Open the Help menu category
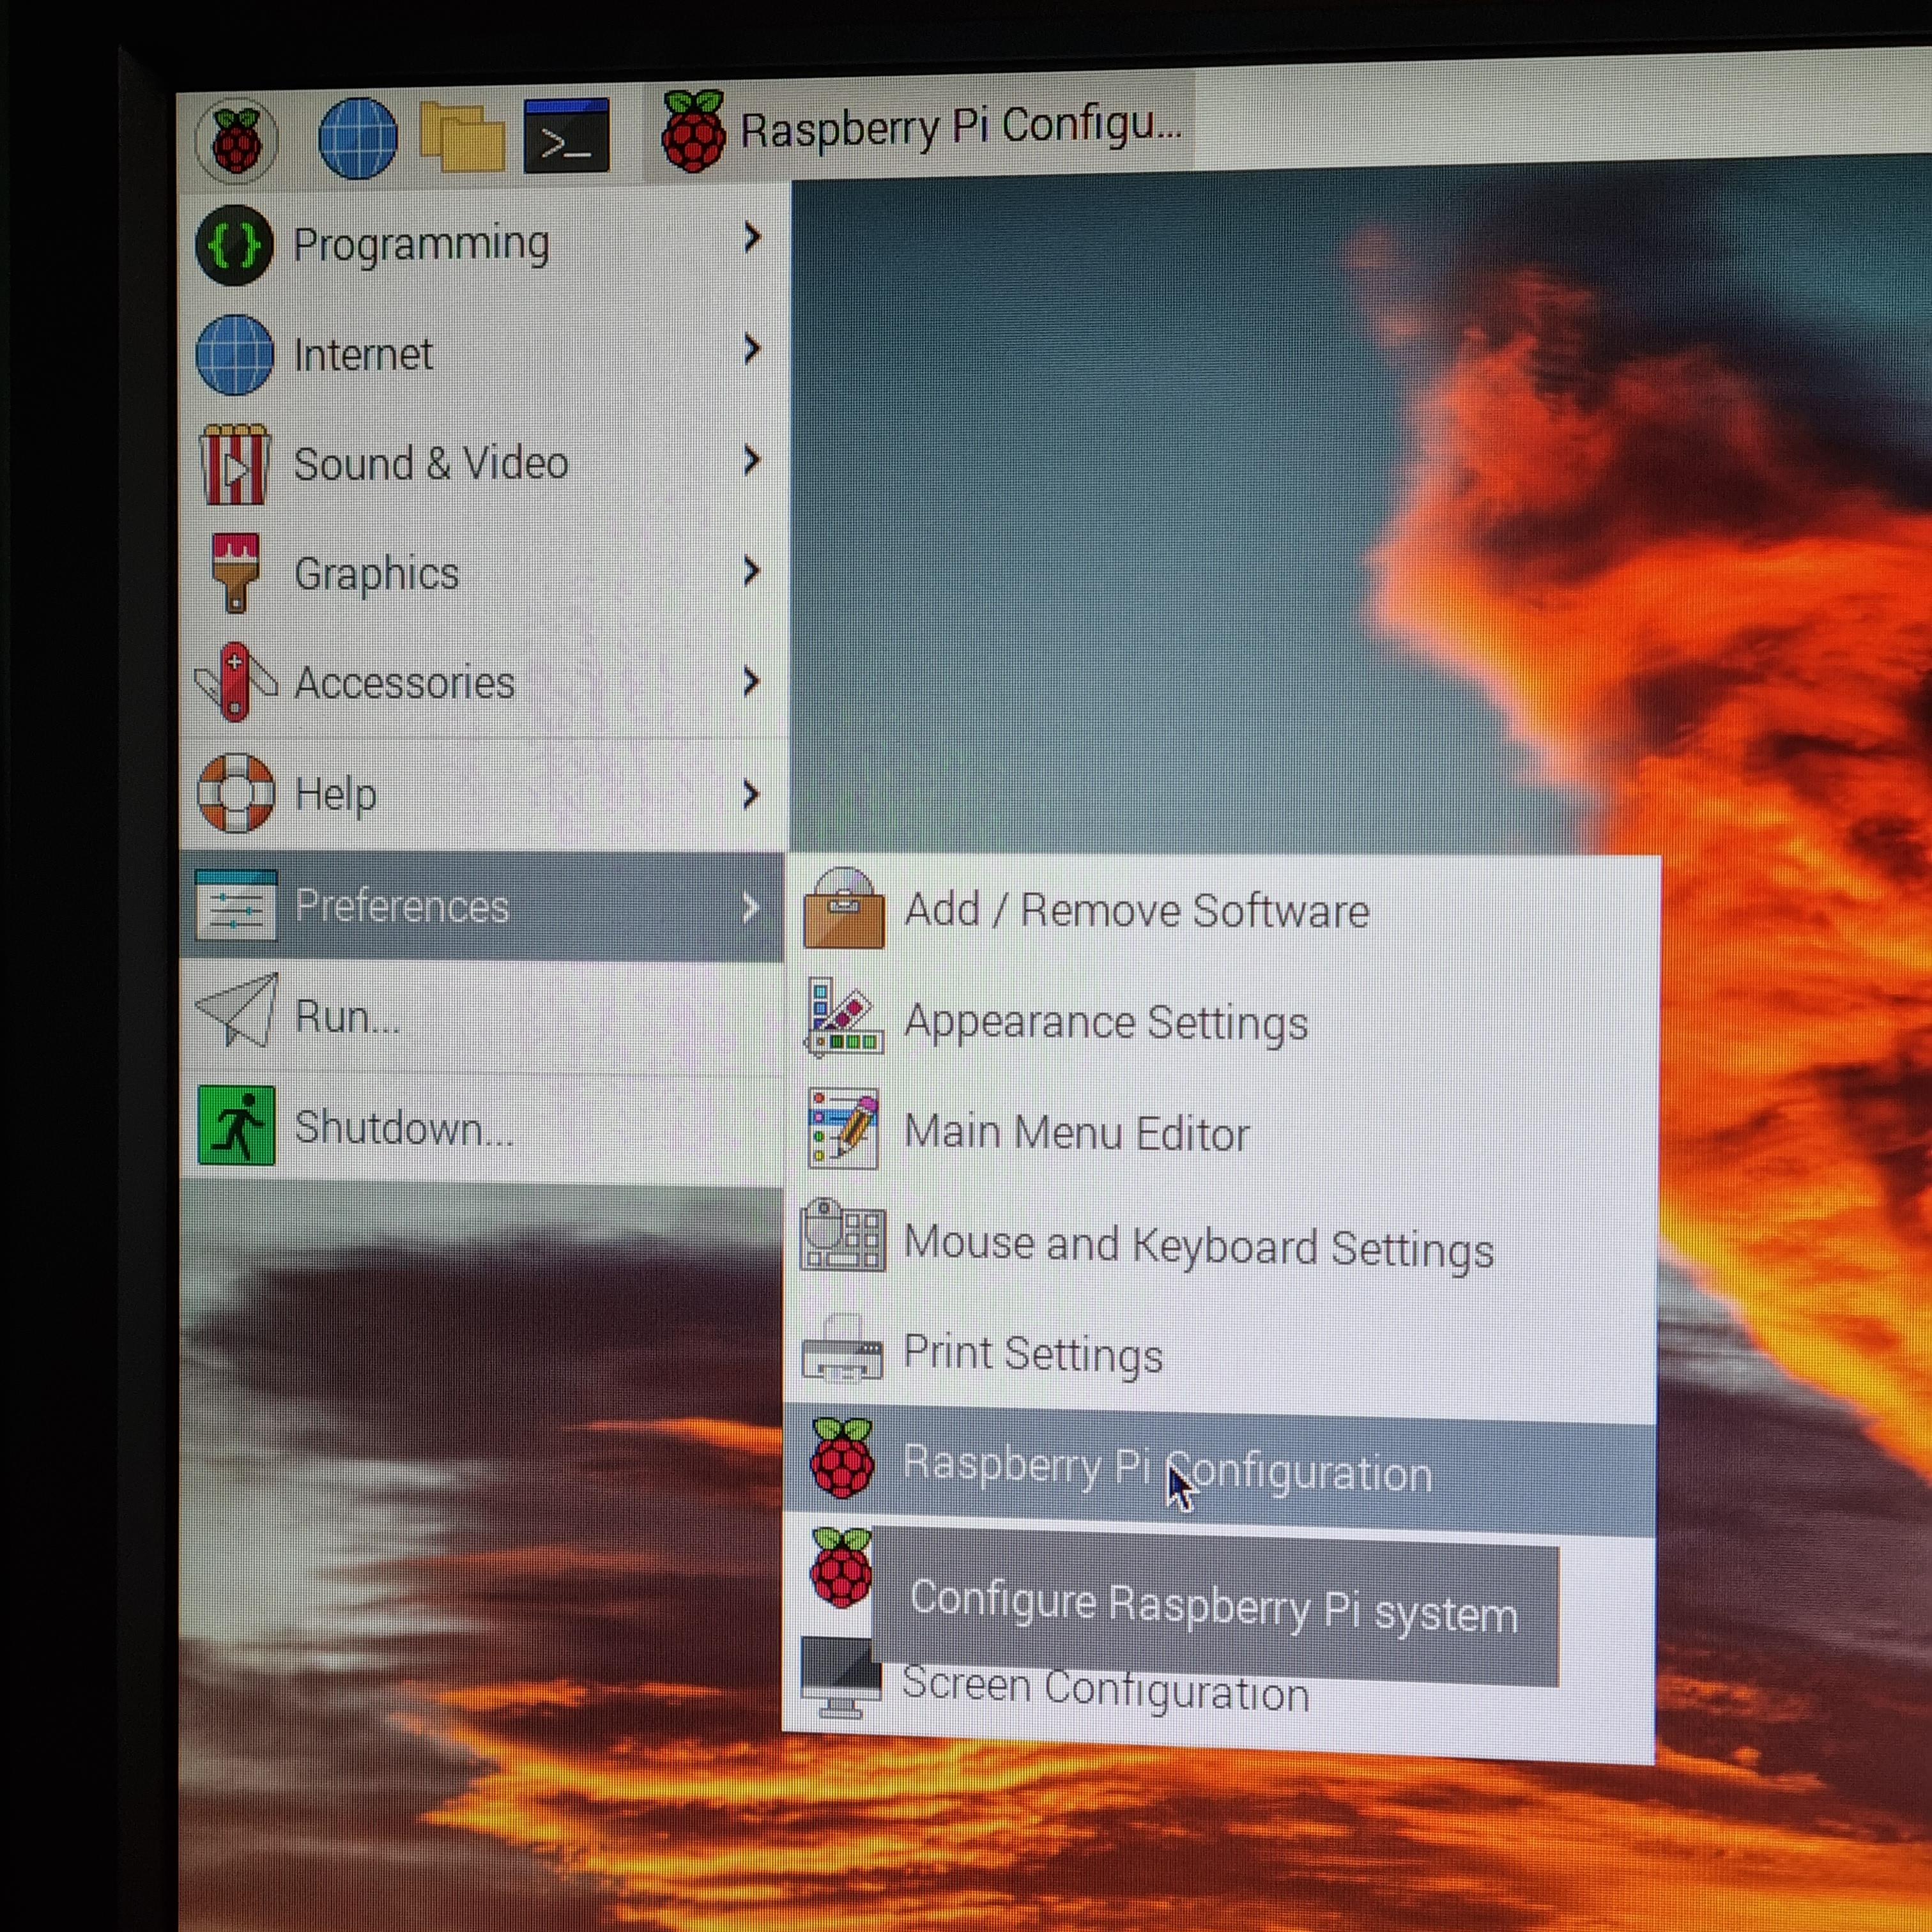Screen dimensions: 1932x1932 point(335,795)
